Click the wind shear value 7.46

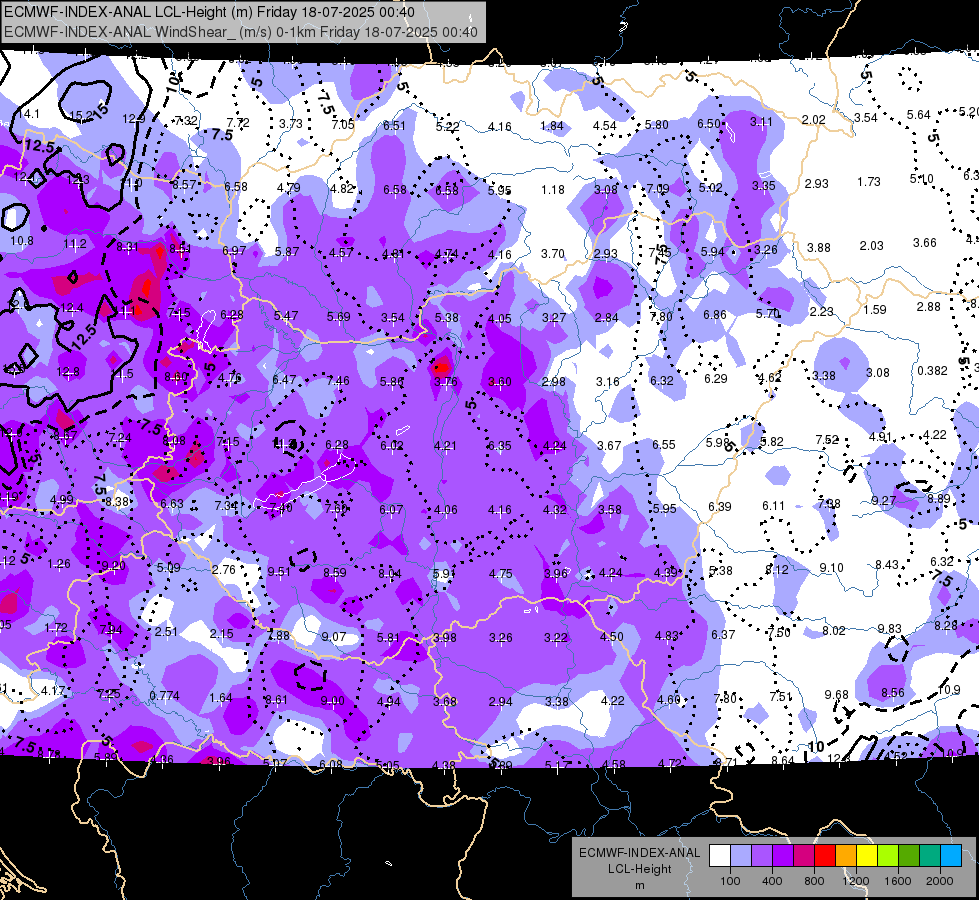338,380
